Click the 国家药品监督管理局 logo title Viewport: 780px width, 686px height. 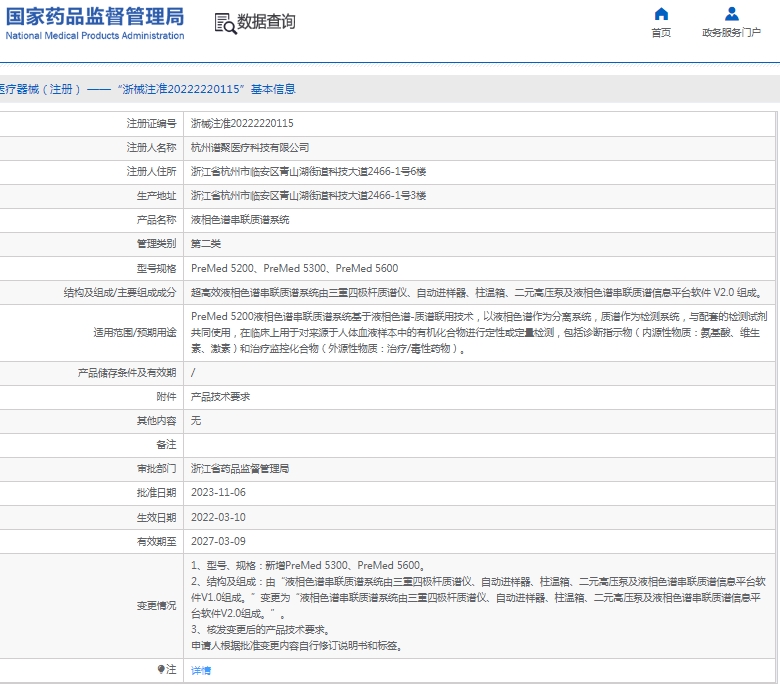pos(95,16)
